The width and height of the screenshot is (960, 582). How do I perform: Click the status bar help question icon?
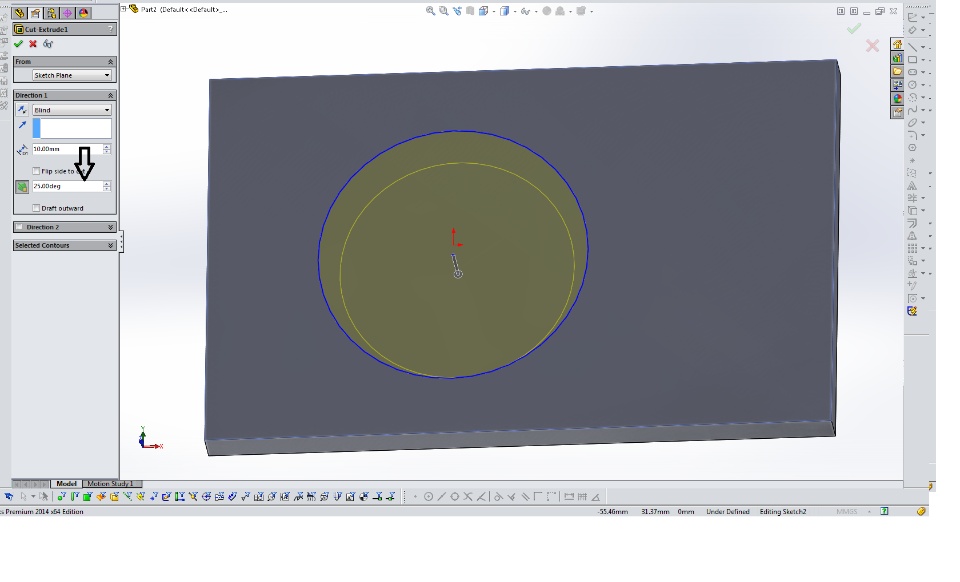(x=884, y=511)
